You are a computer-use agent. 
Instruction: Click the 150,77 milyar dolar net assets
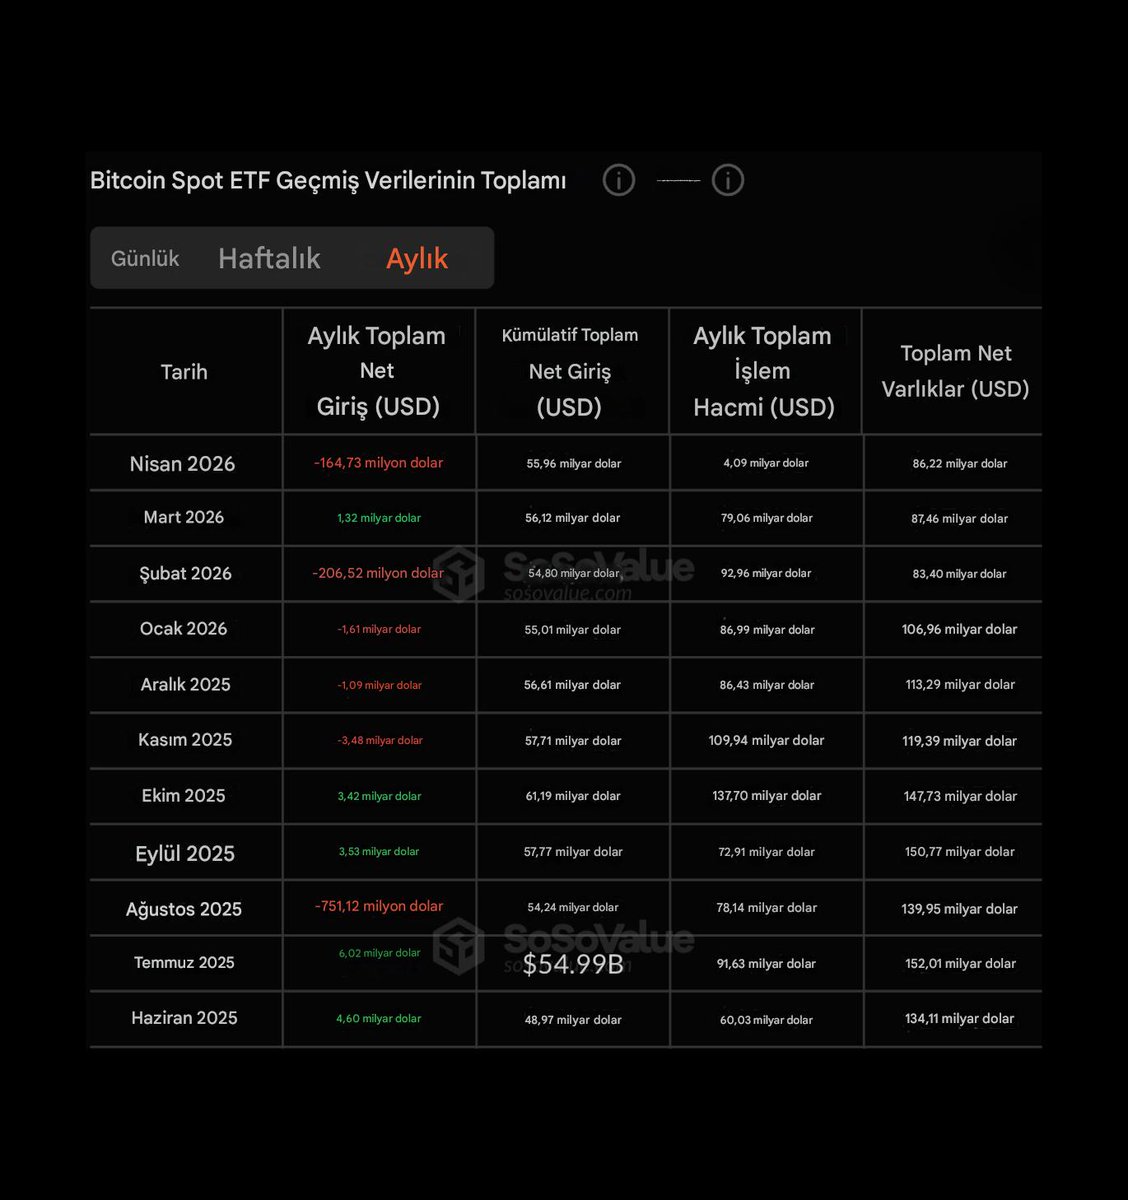[x=959, y=852]
